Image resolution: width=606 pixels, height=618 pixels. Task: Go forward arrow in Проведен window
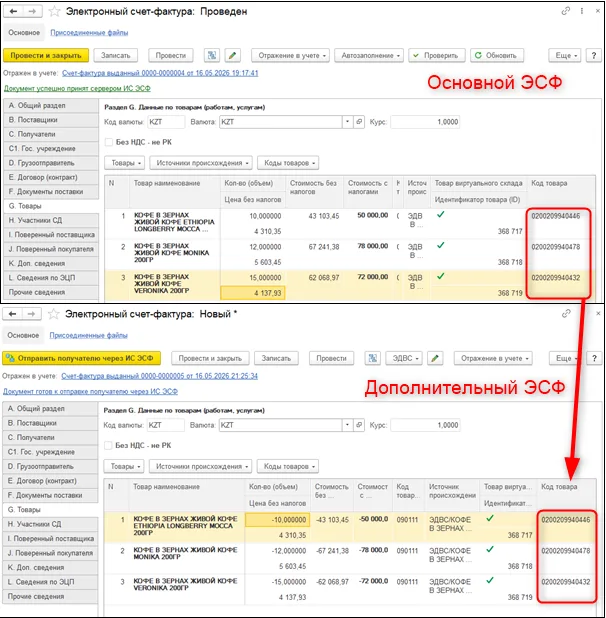click(x=32, y=11)
